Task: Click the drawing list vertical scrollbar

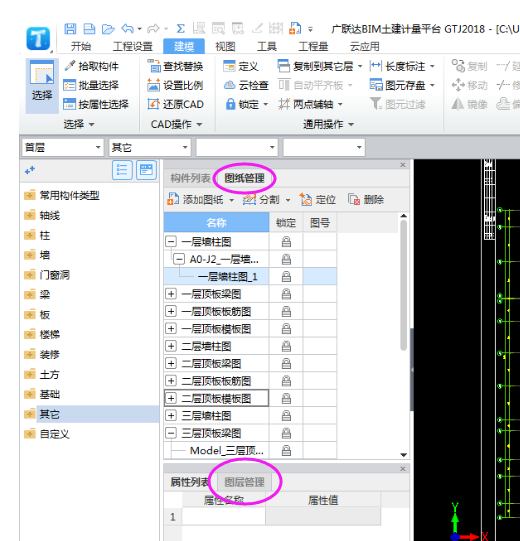Action: (x=403, y=286)
